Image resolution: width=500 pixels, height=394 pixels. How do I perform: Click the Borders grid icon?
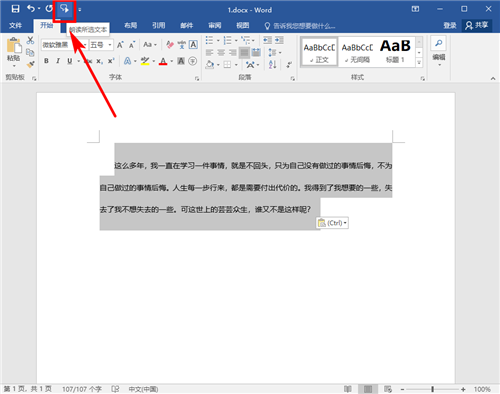(227, 65)
